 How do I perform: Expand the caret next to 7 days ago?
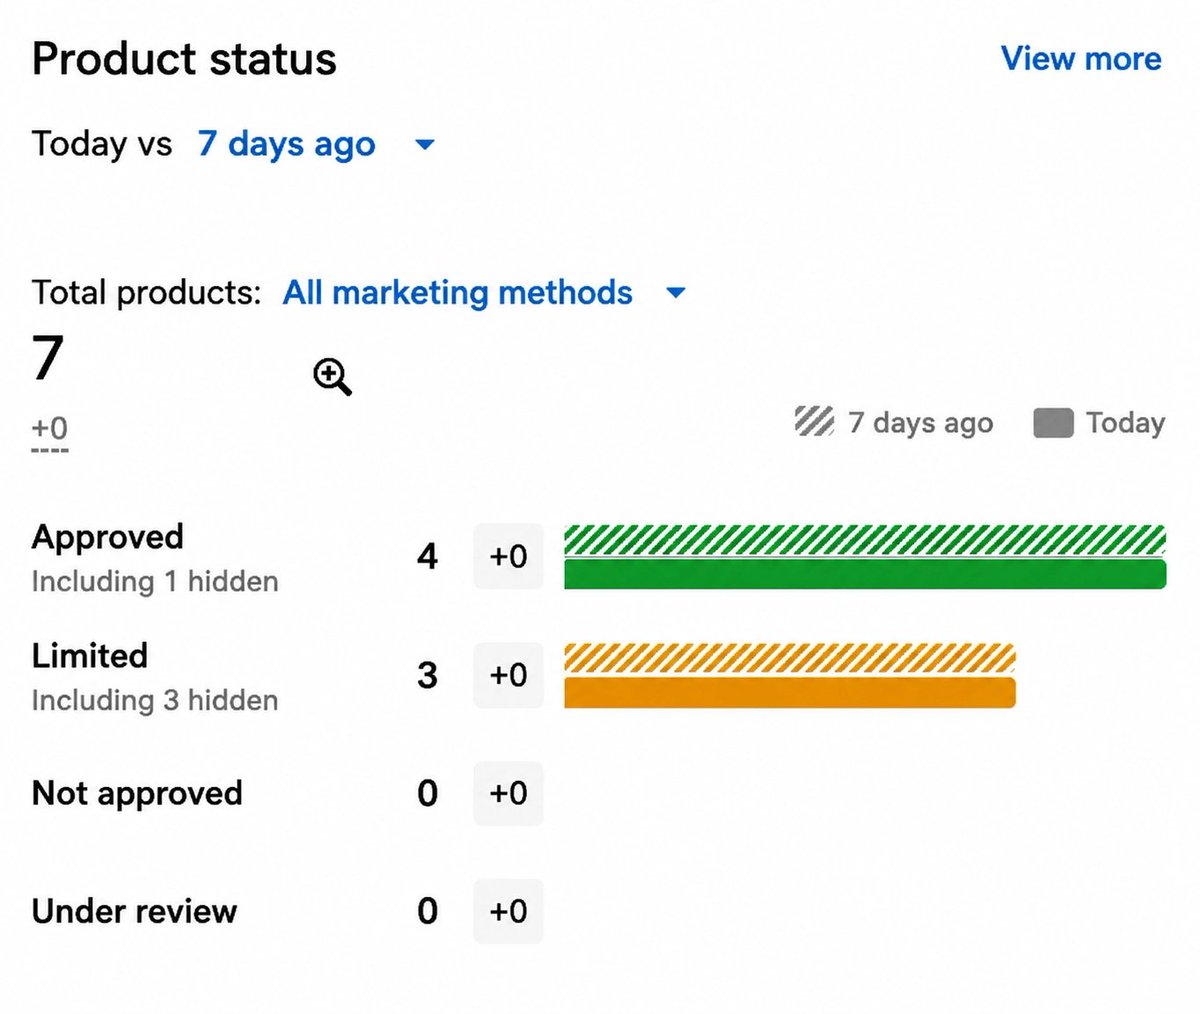(425, 145)
